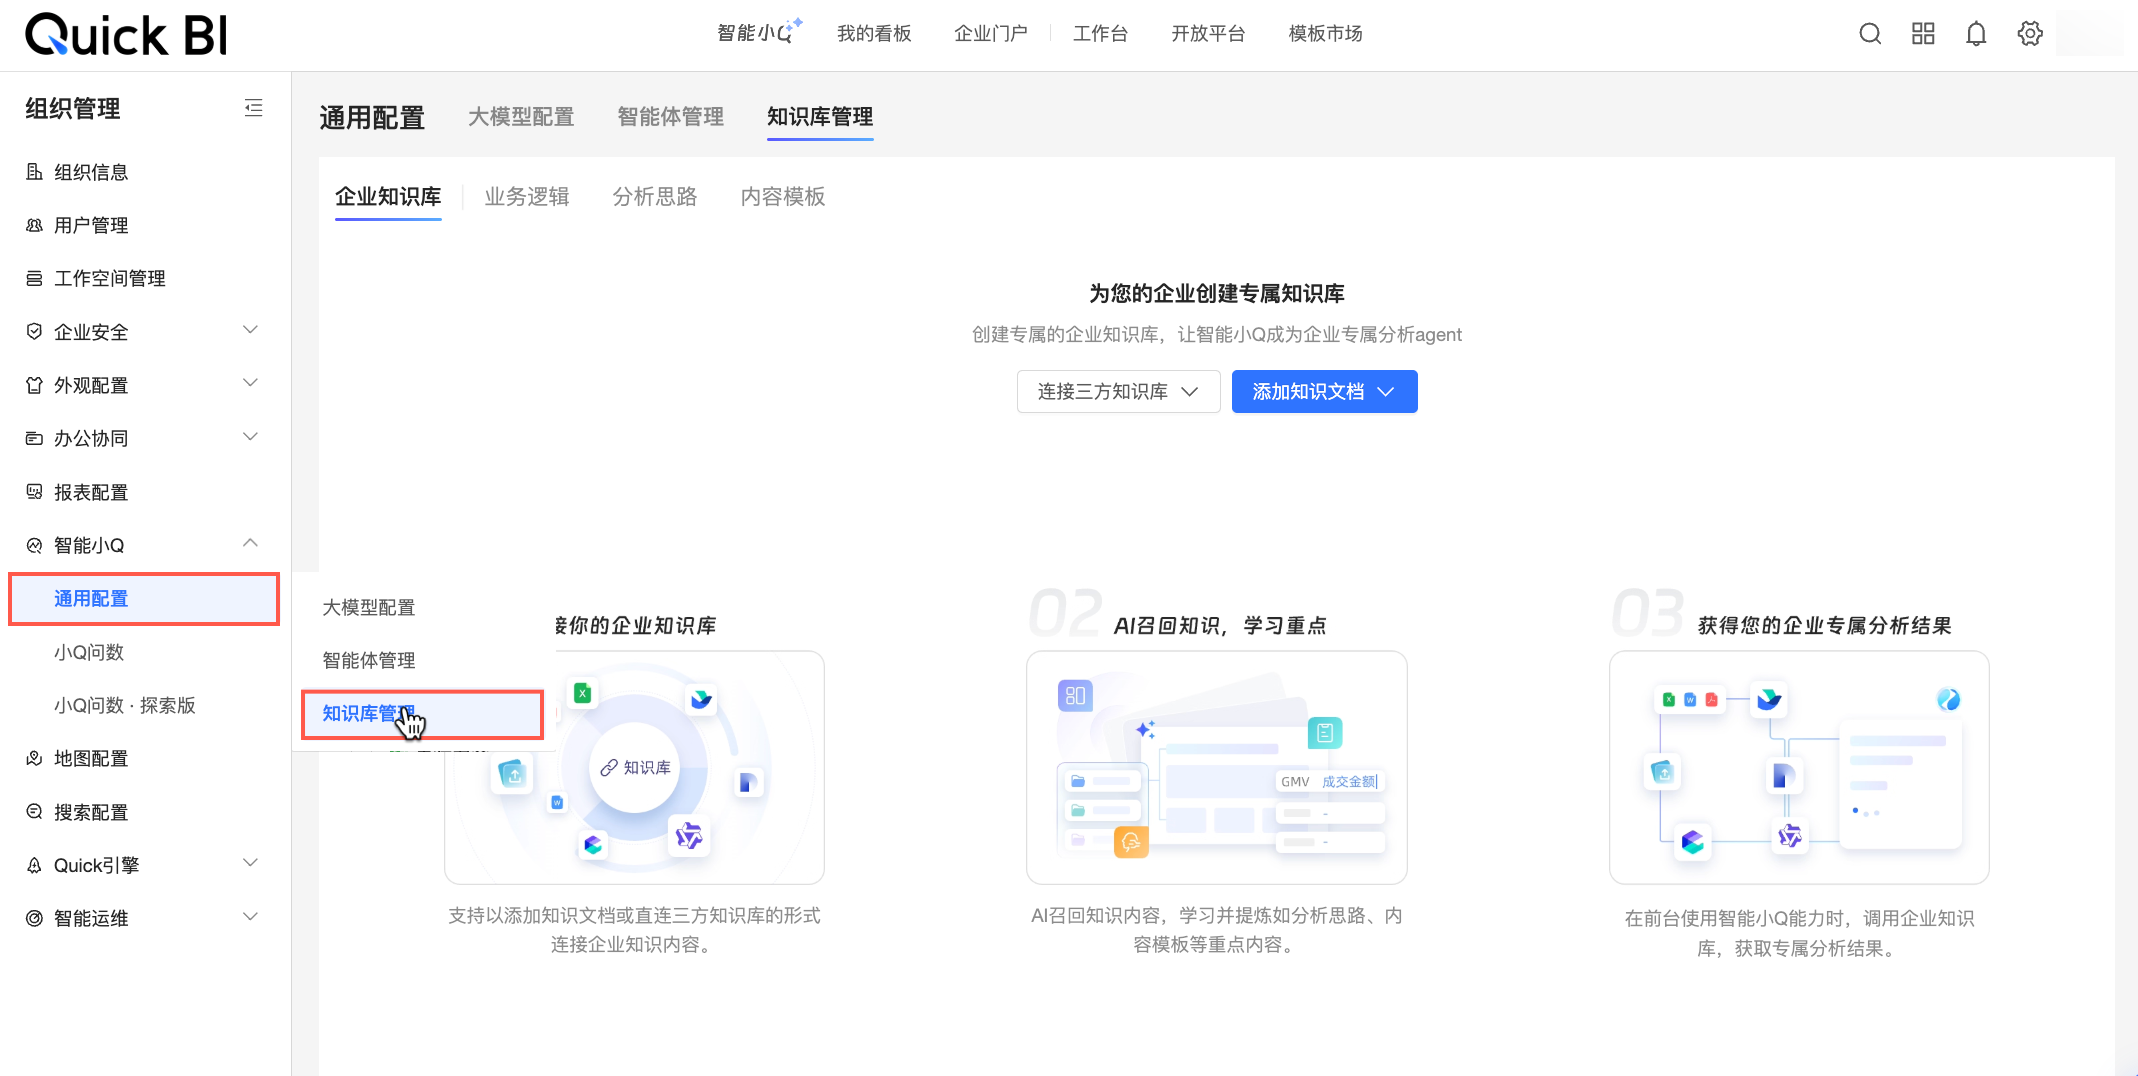The width and height of the screenshot is (2138, 1076).
Task: Click the 用户管理 users icon
Action: (x=34, y=225)
